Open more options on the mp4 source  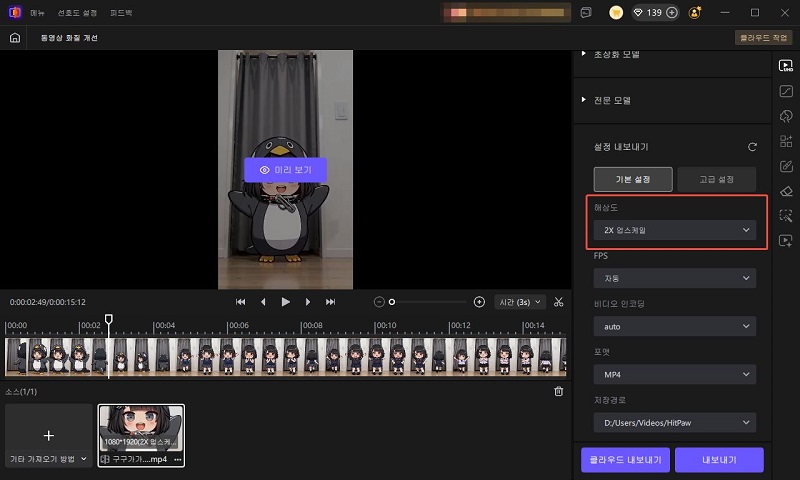coord(178,459)
